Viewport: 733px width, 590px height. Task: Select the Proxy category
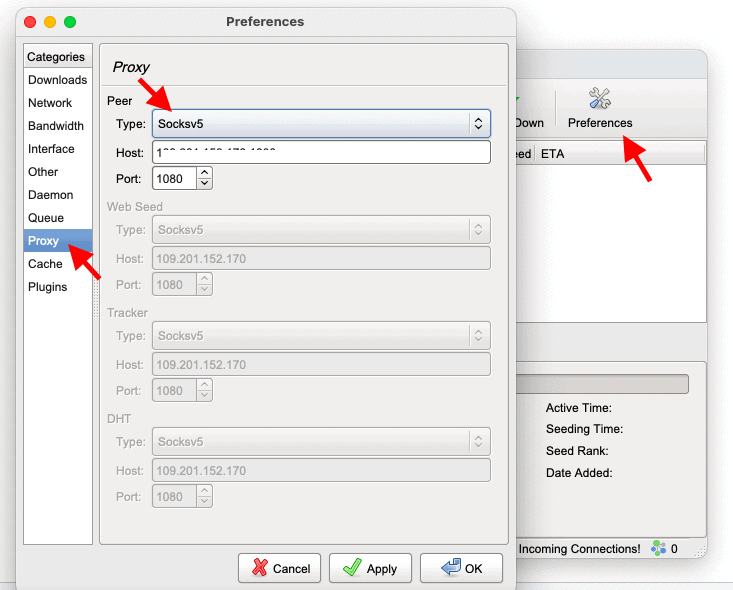coord(57,240)
